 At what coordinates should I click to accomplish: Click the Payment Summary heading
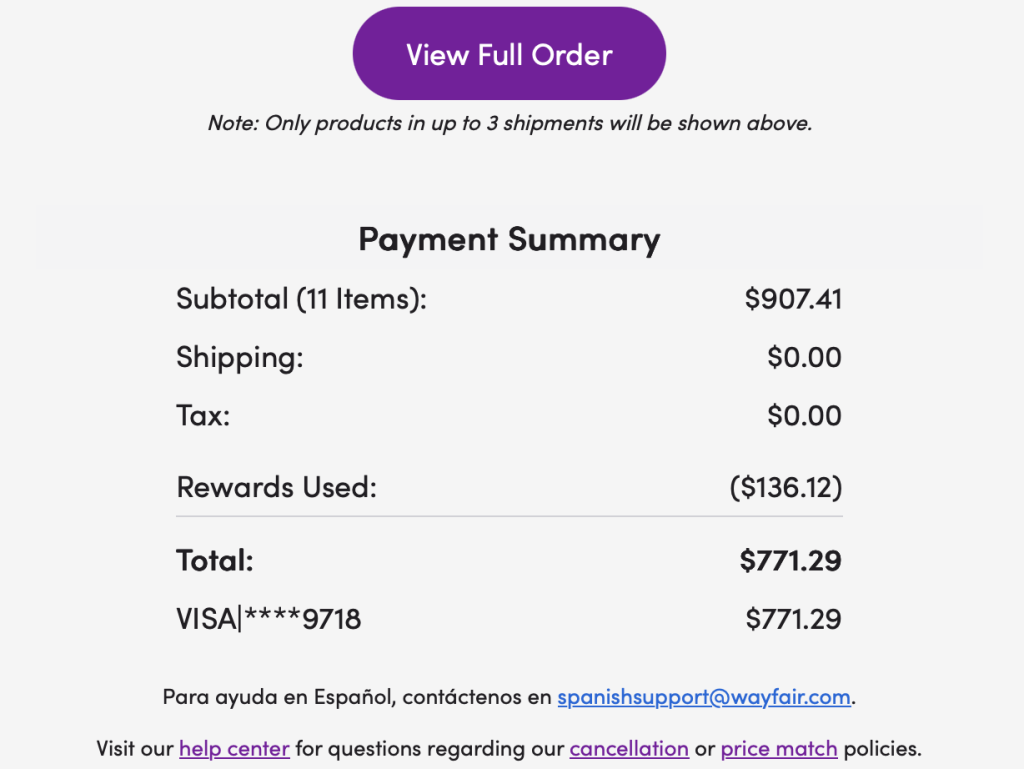click(509, 240)
